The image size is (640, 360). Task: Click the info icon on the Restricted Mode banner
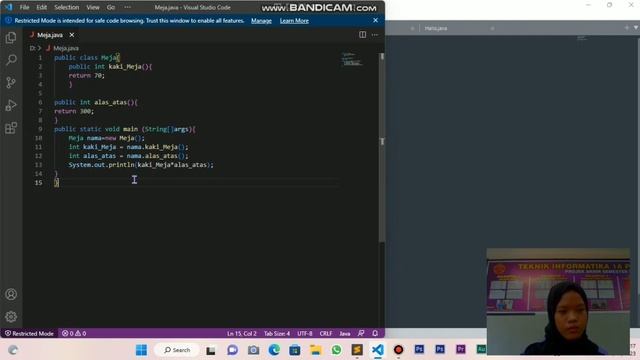8,20
